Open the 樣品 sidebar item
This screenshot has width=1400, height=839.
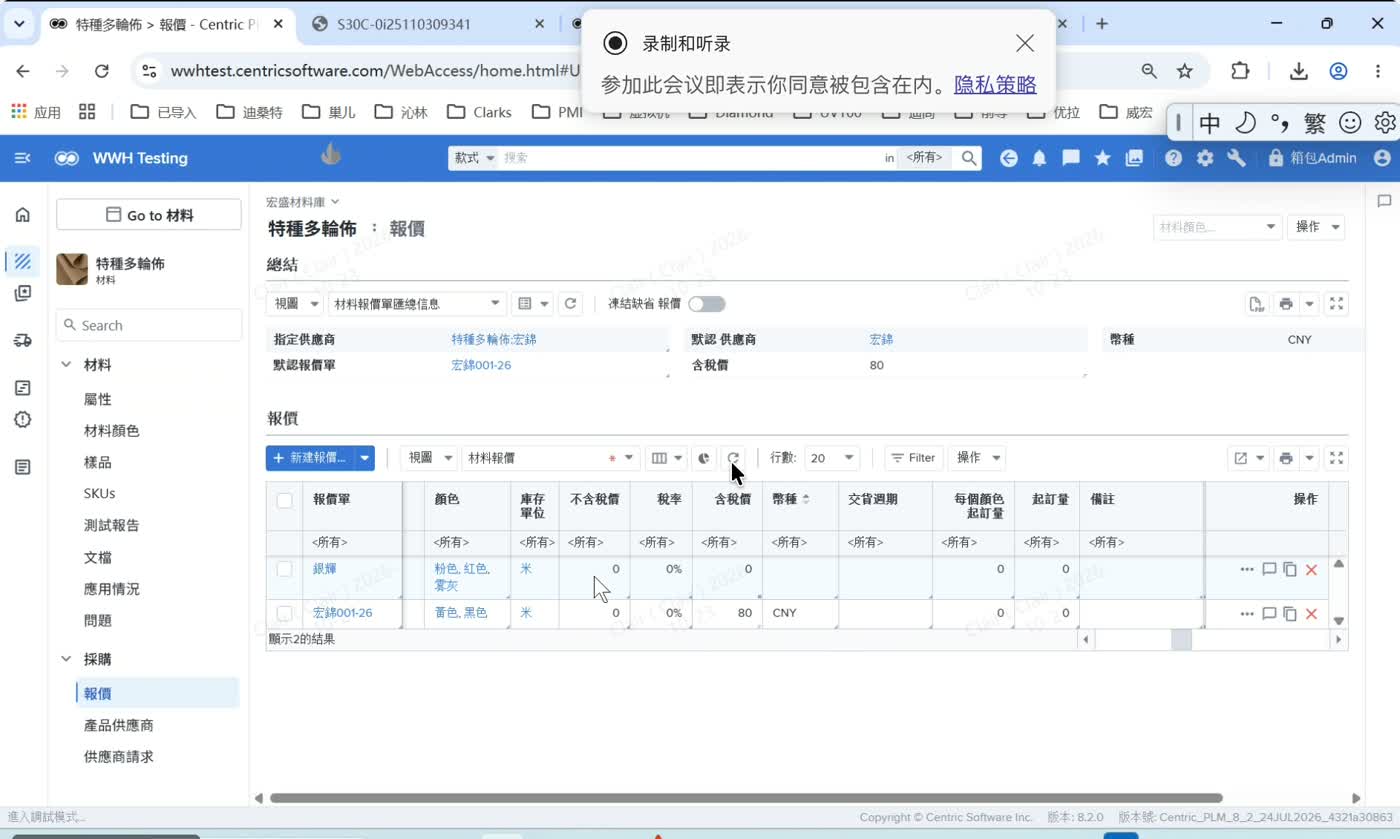[98, 463]
